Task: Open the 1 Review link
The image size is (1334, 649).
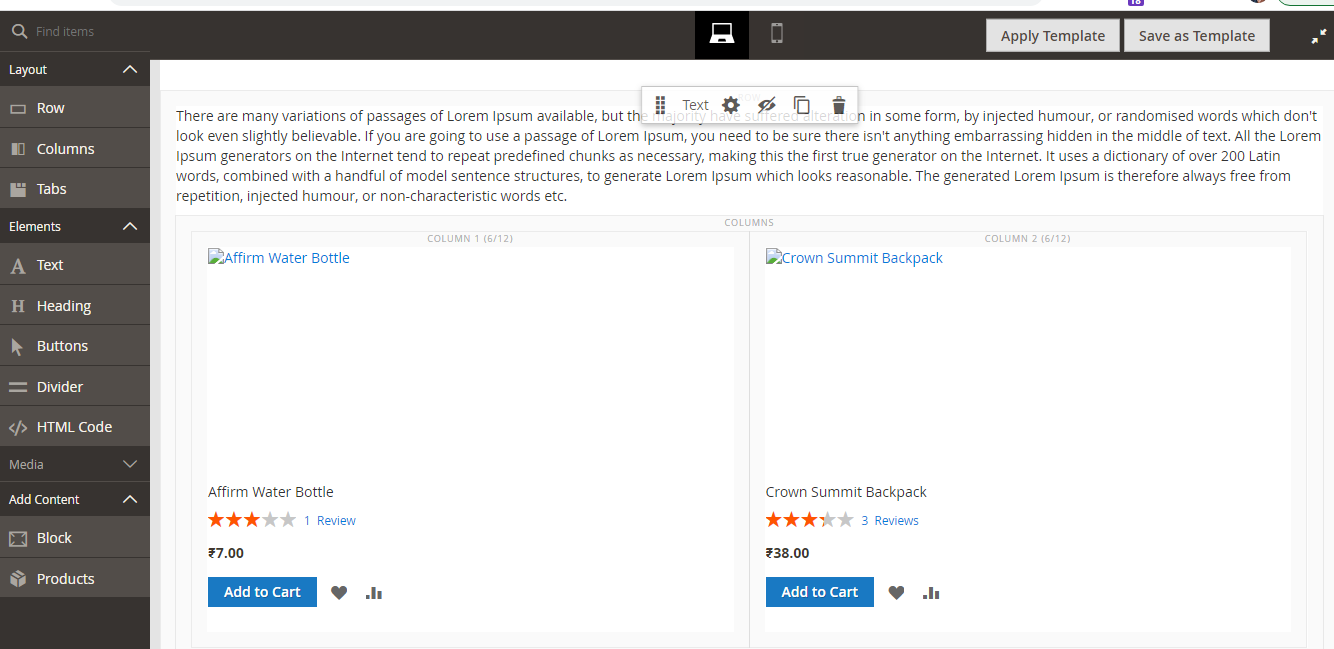Action: coord(330,520)
